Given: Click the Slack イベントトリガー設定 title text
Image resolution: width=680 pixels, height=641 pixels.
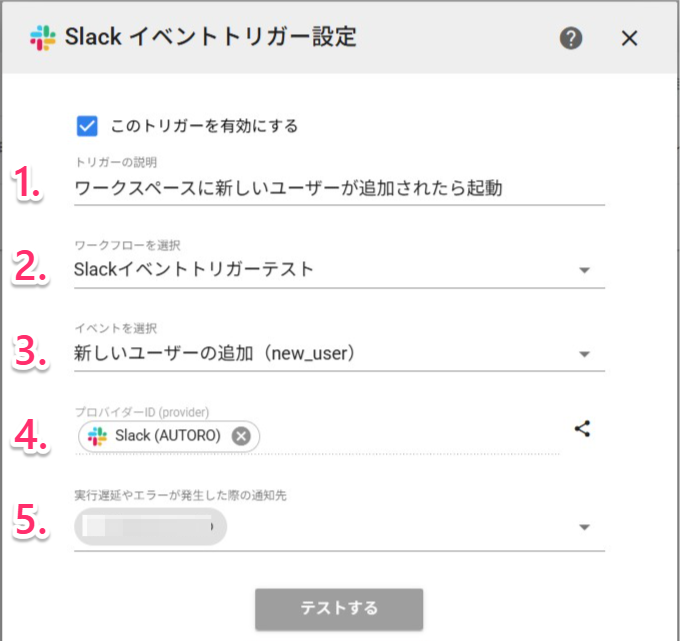Looking at the screenshot, I should click(x=210, y=39).
